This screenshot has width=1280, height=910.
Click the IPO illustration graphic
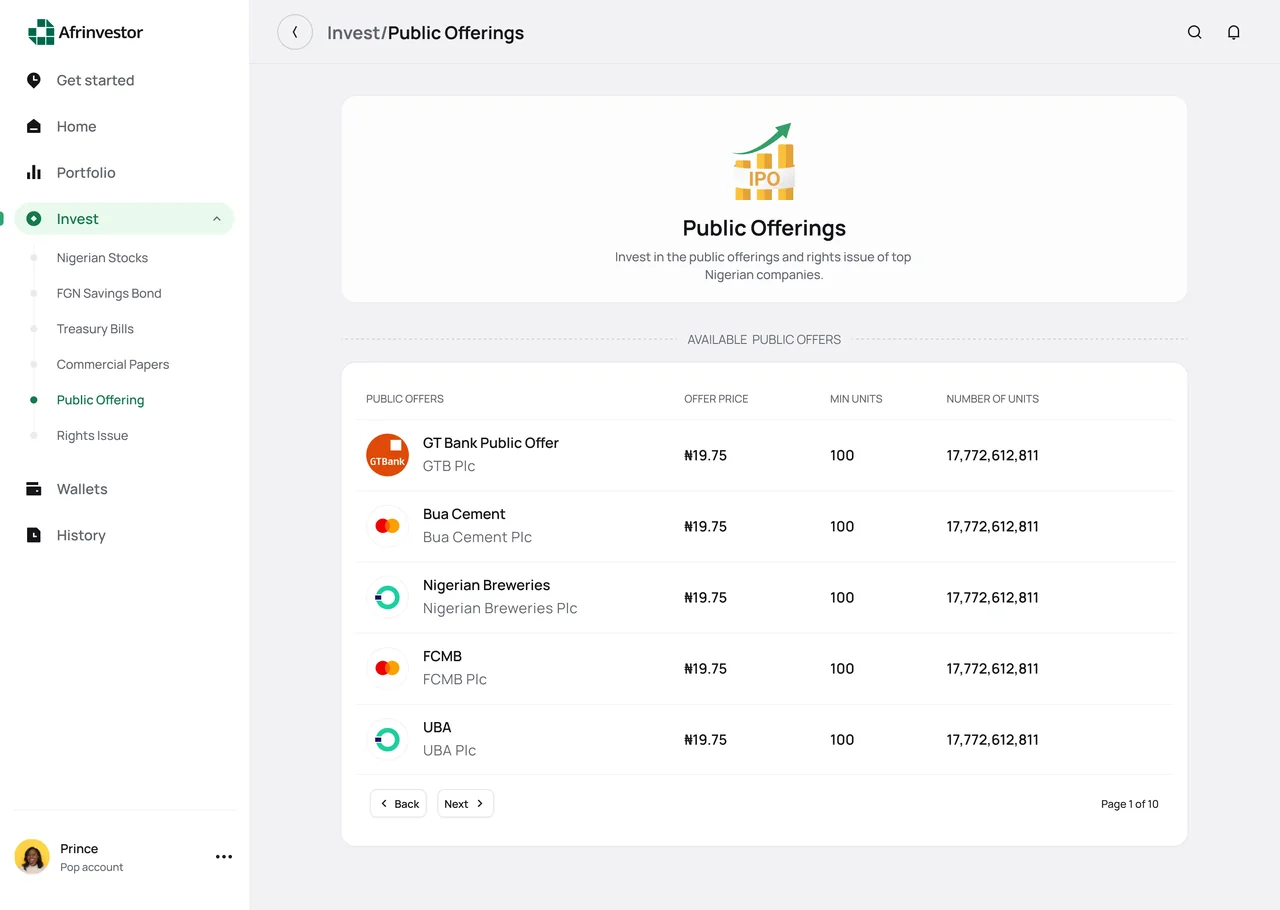[764, 161]
